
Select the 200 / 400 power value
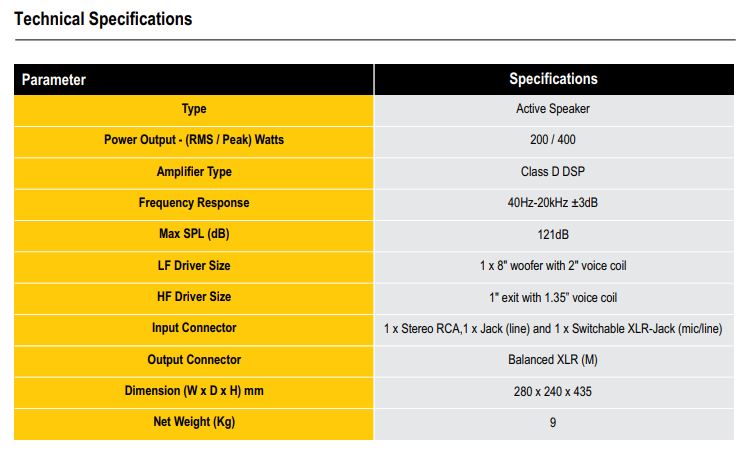point(553,140)
